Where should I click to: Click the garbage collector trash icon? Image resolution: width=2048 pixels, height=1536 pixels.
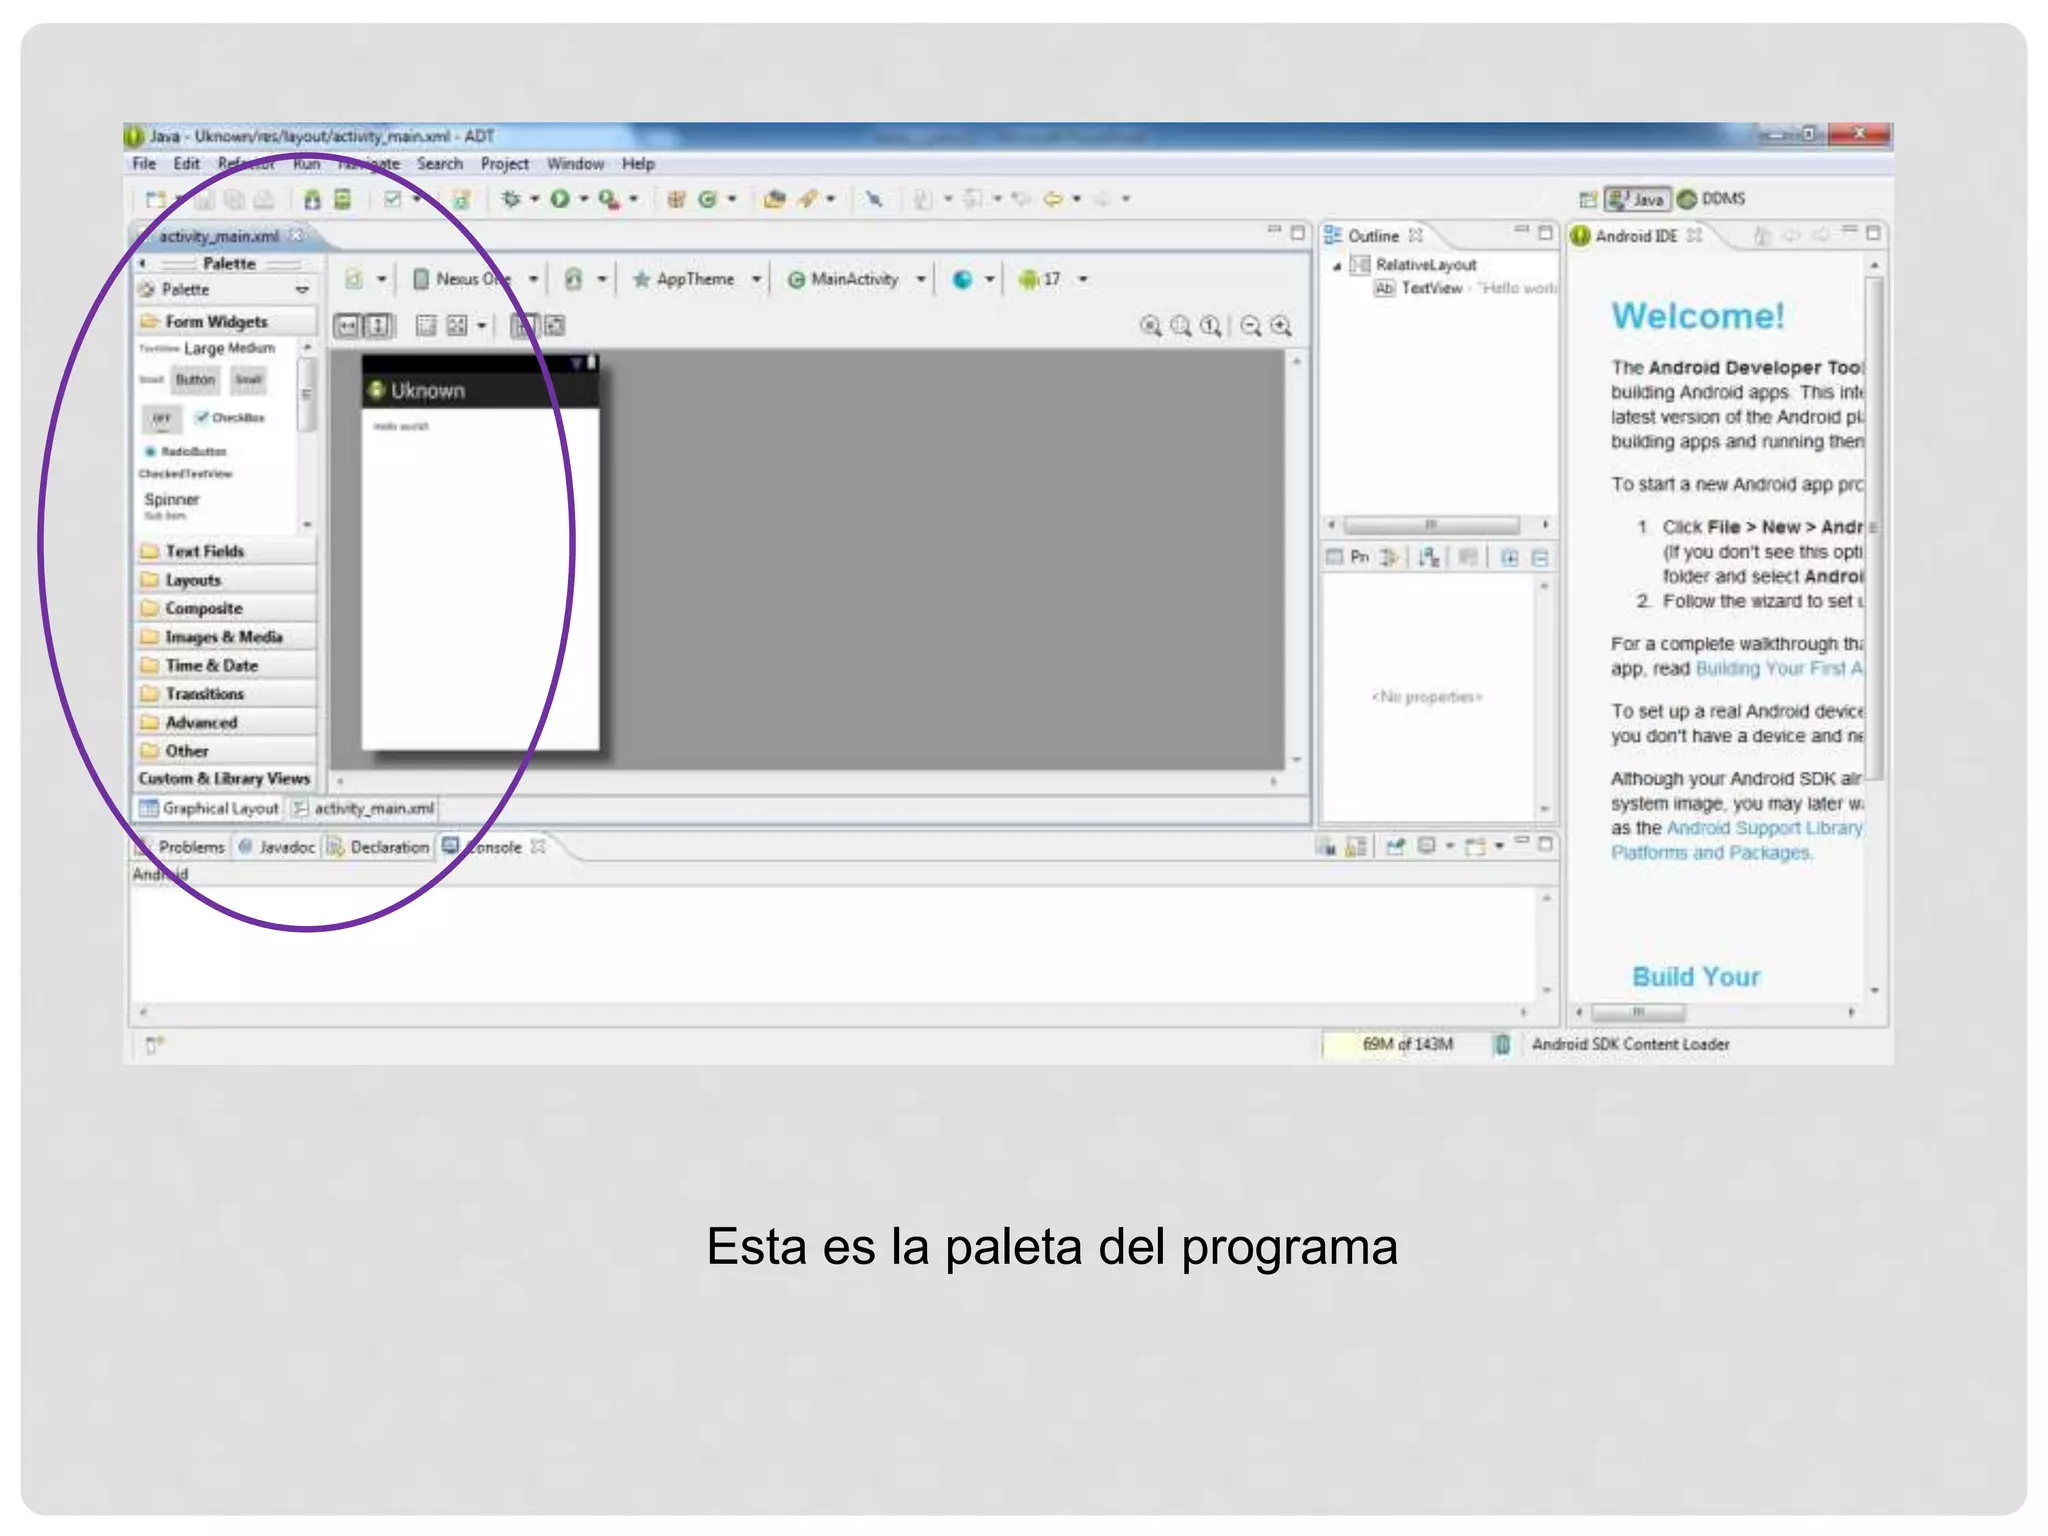[1502, 1044]
